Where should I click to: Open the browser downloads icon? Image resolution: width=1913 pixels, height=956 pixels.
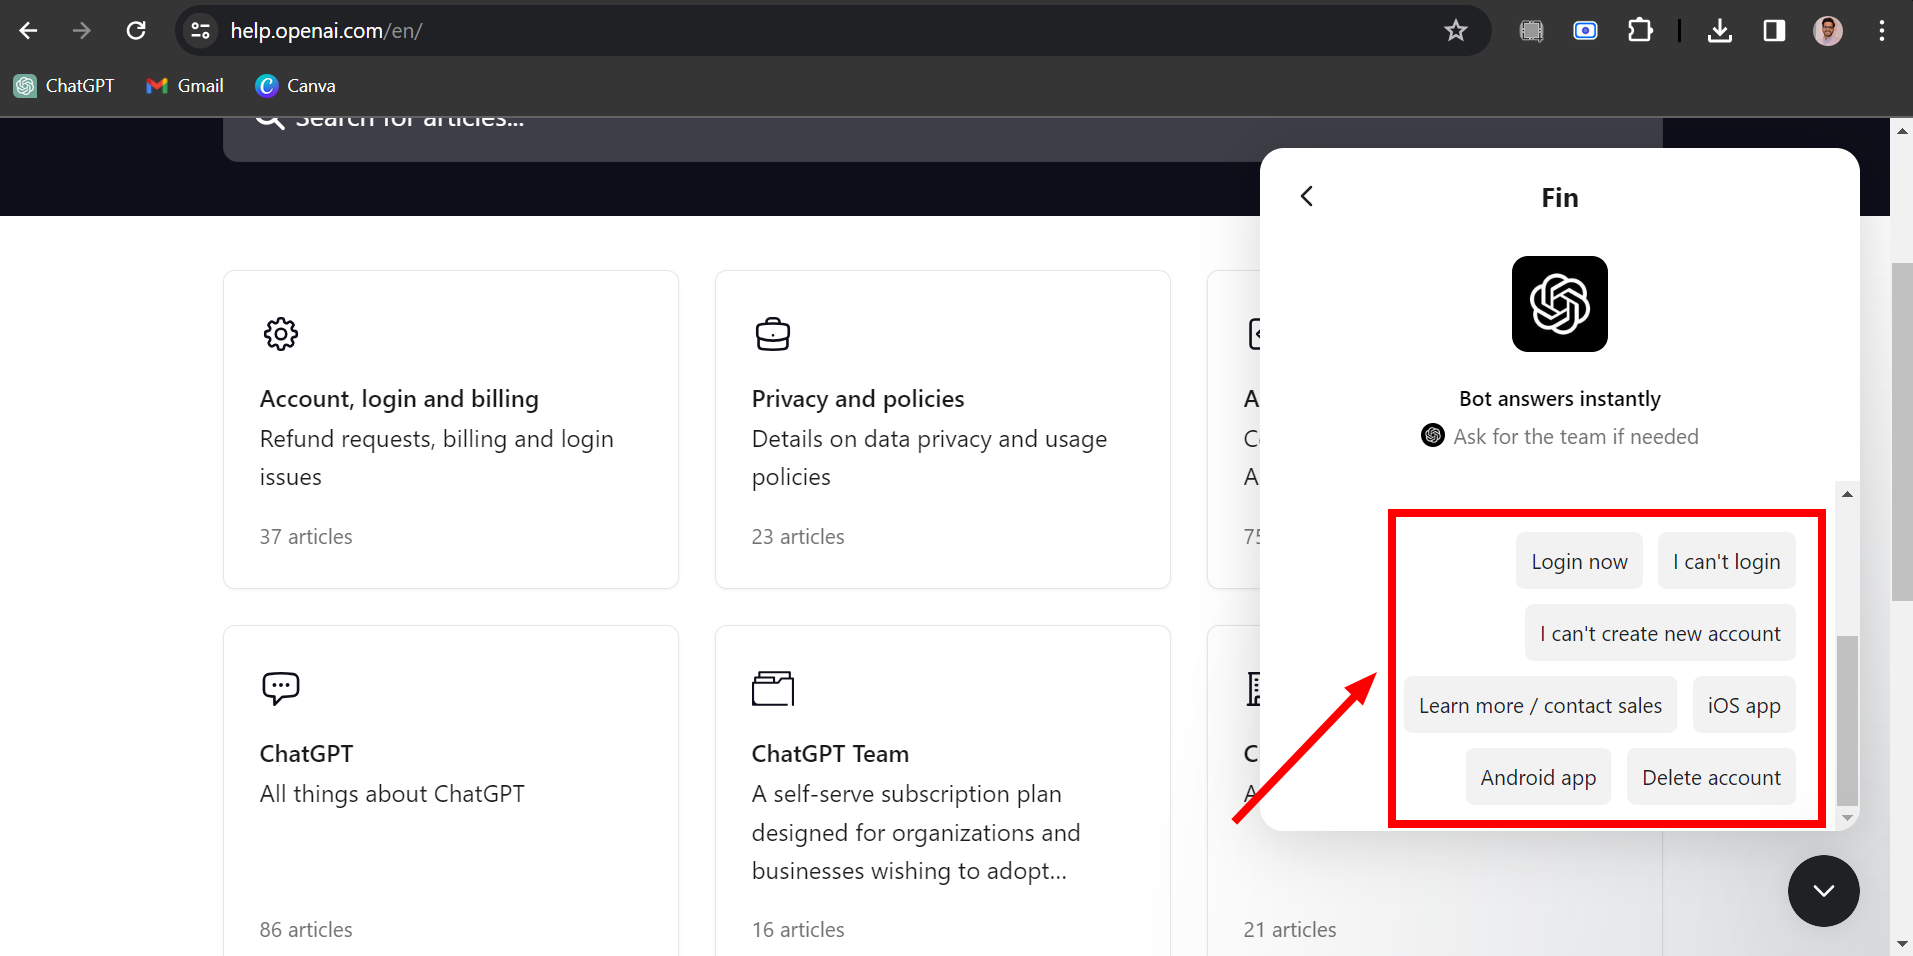1720,31
